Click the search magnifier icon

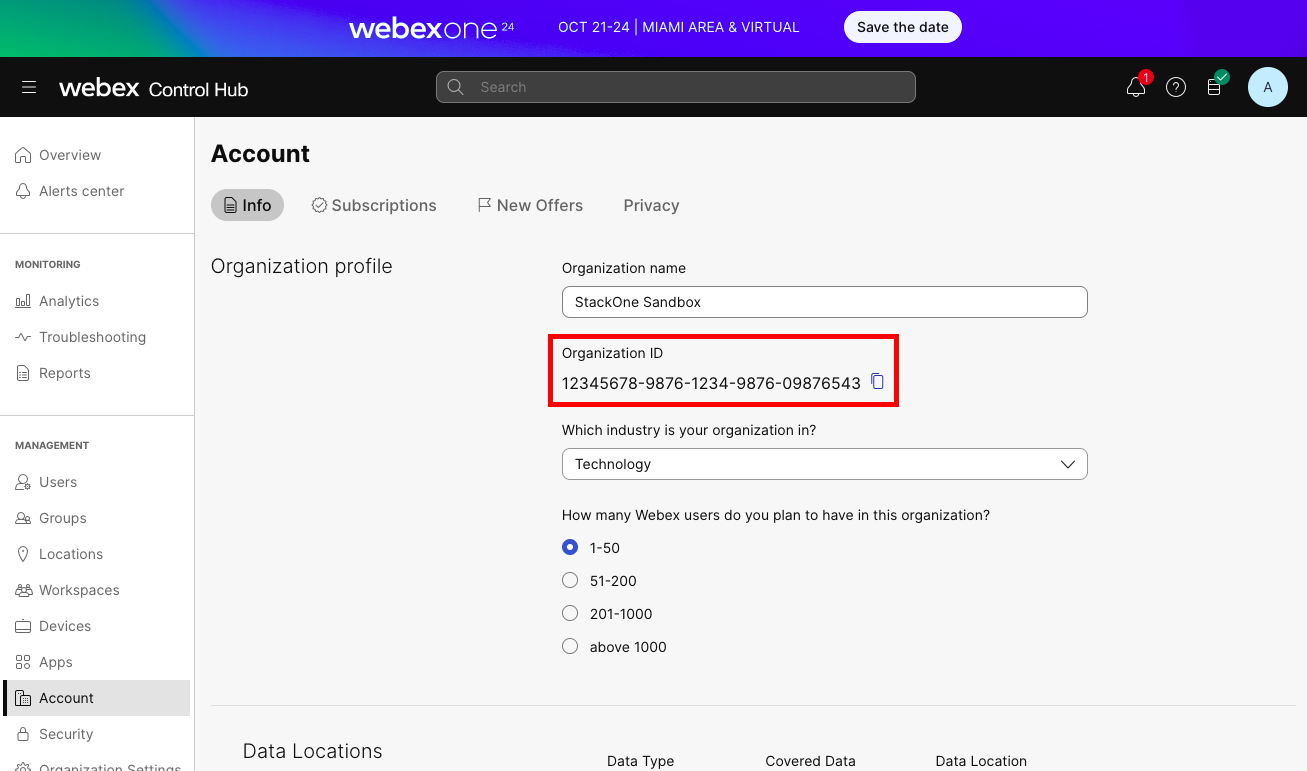click(455, 87)
